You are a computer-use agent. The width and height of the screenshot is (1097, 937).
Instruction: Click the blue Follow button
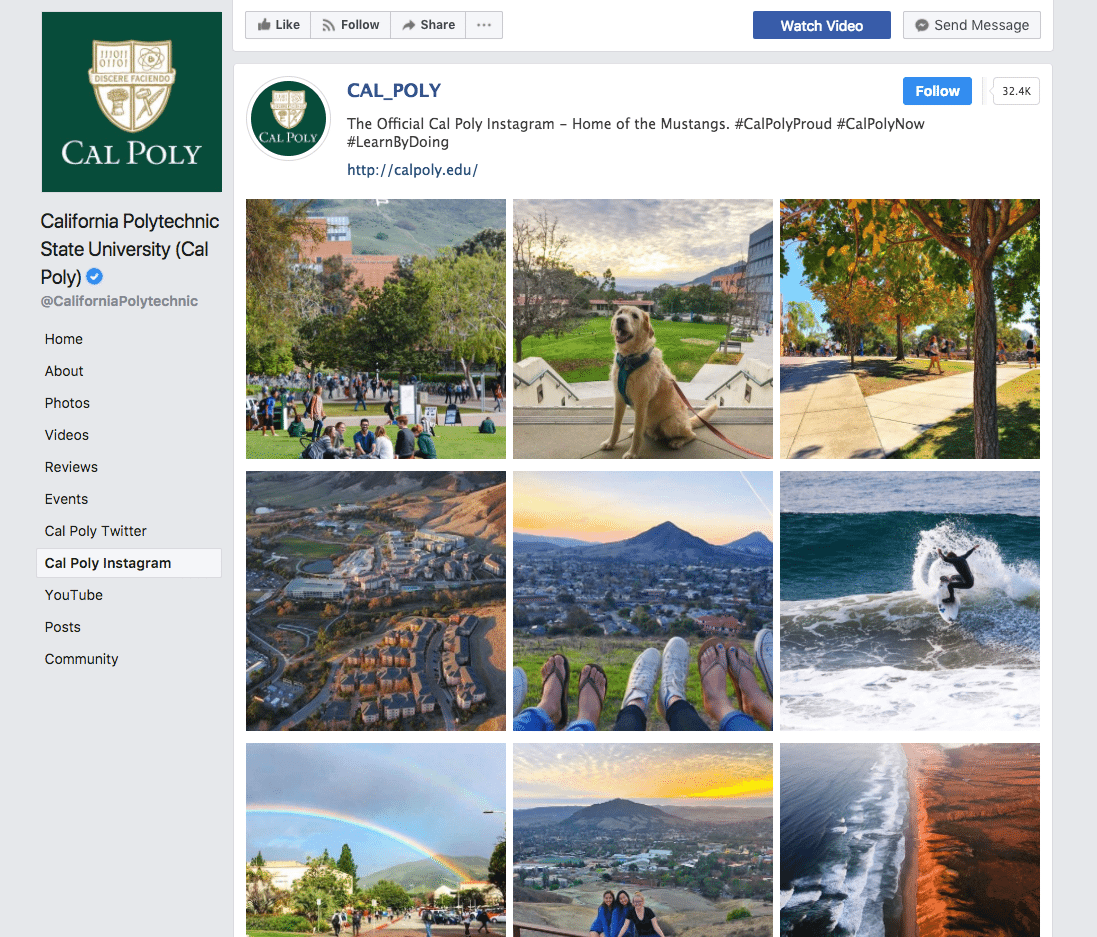pyautogui.click(x=936, y=90)
